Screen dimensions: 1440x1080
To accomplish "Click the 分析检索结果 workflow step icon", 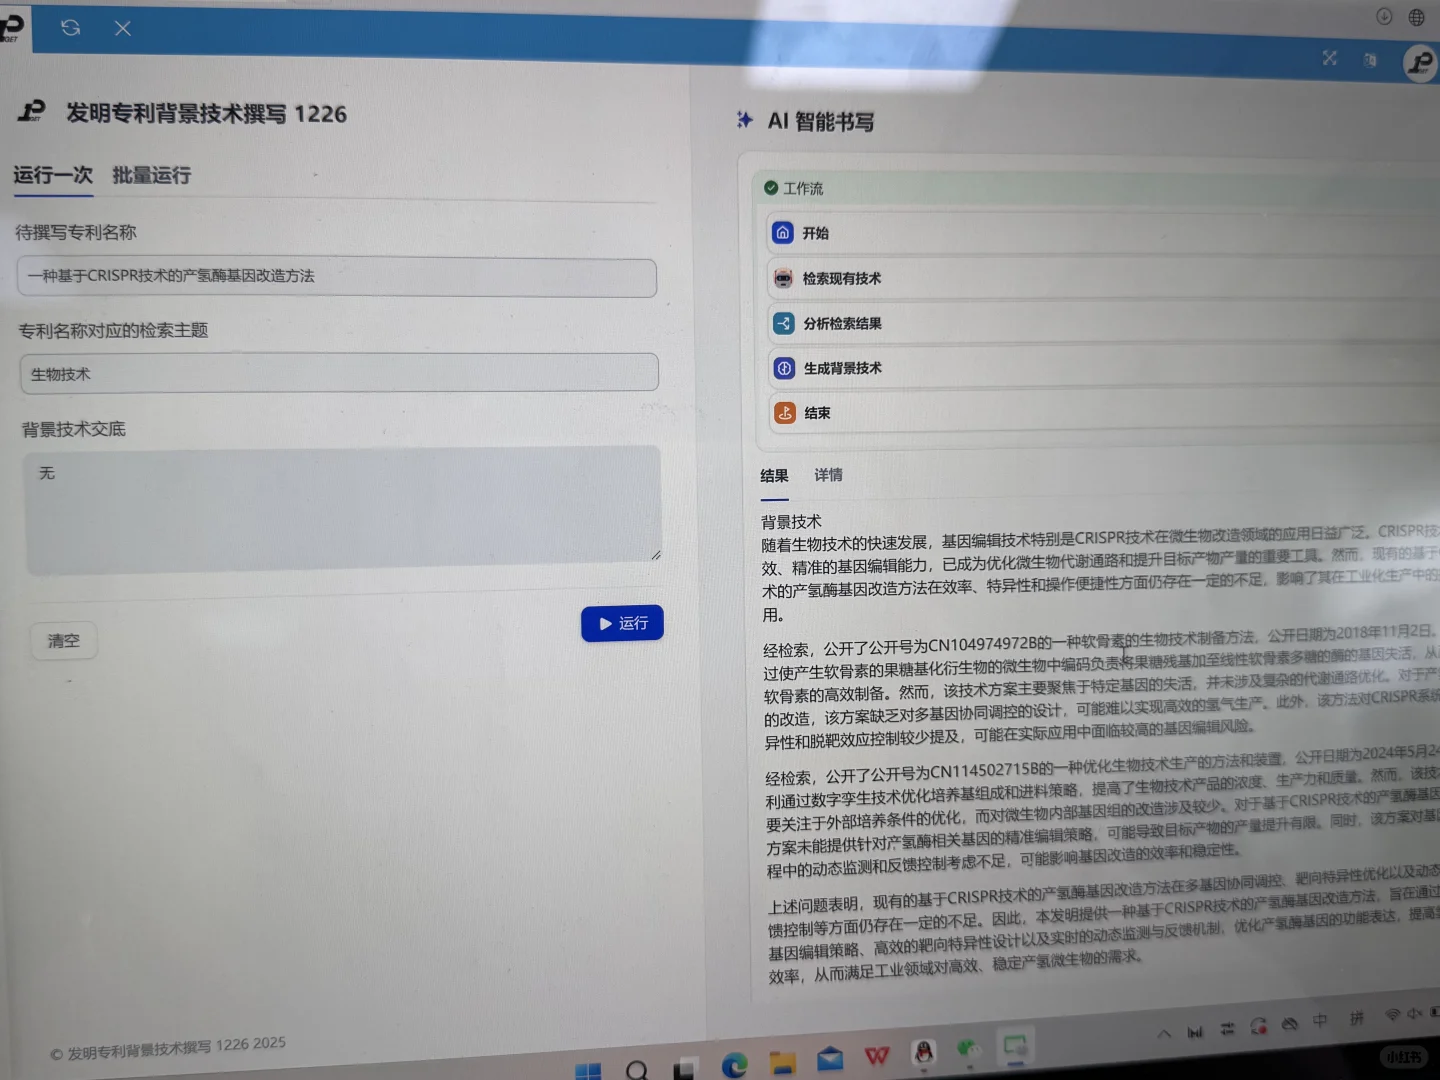I will pos(783,323).
